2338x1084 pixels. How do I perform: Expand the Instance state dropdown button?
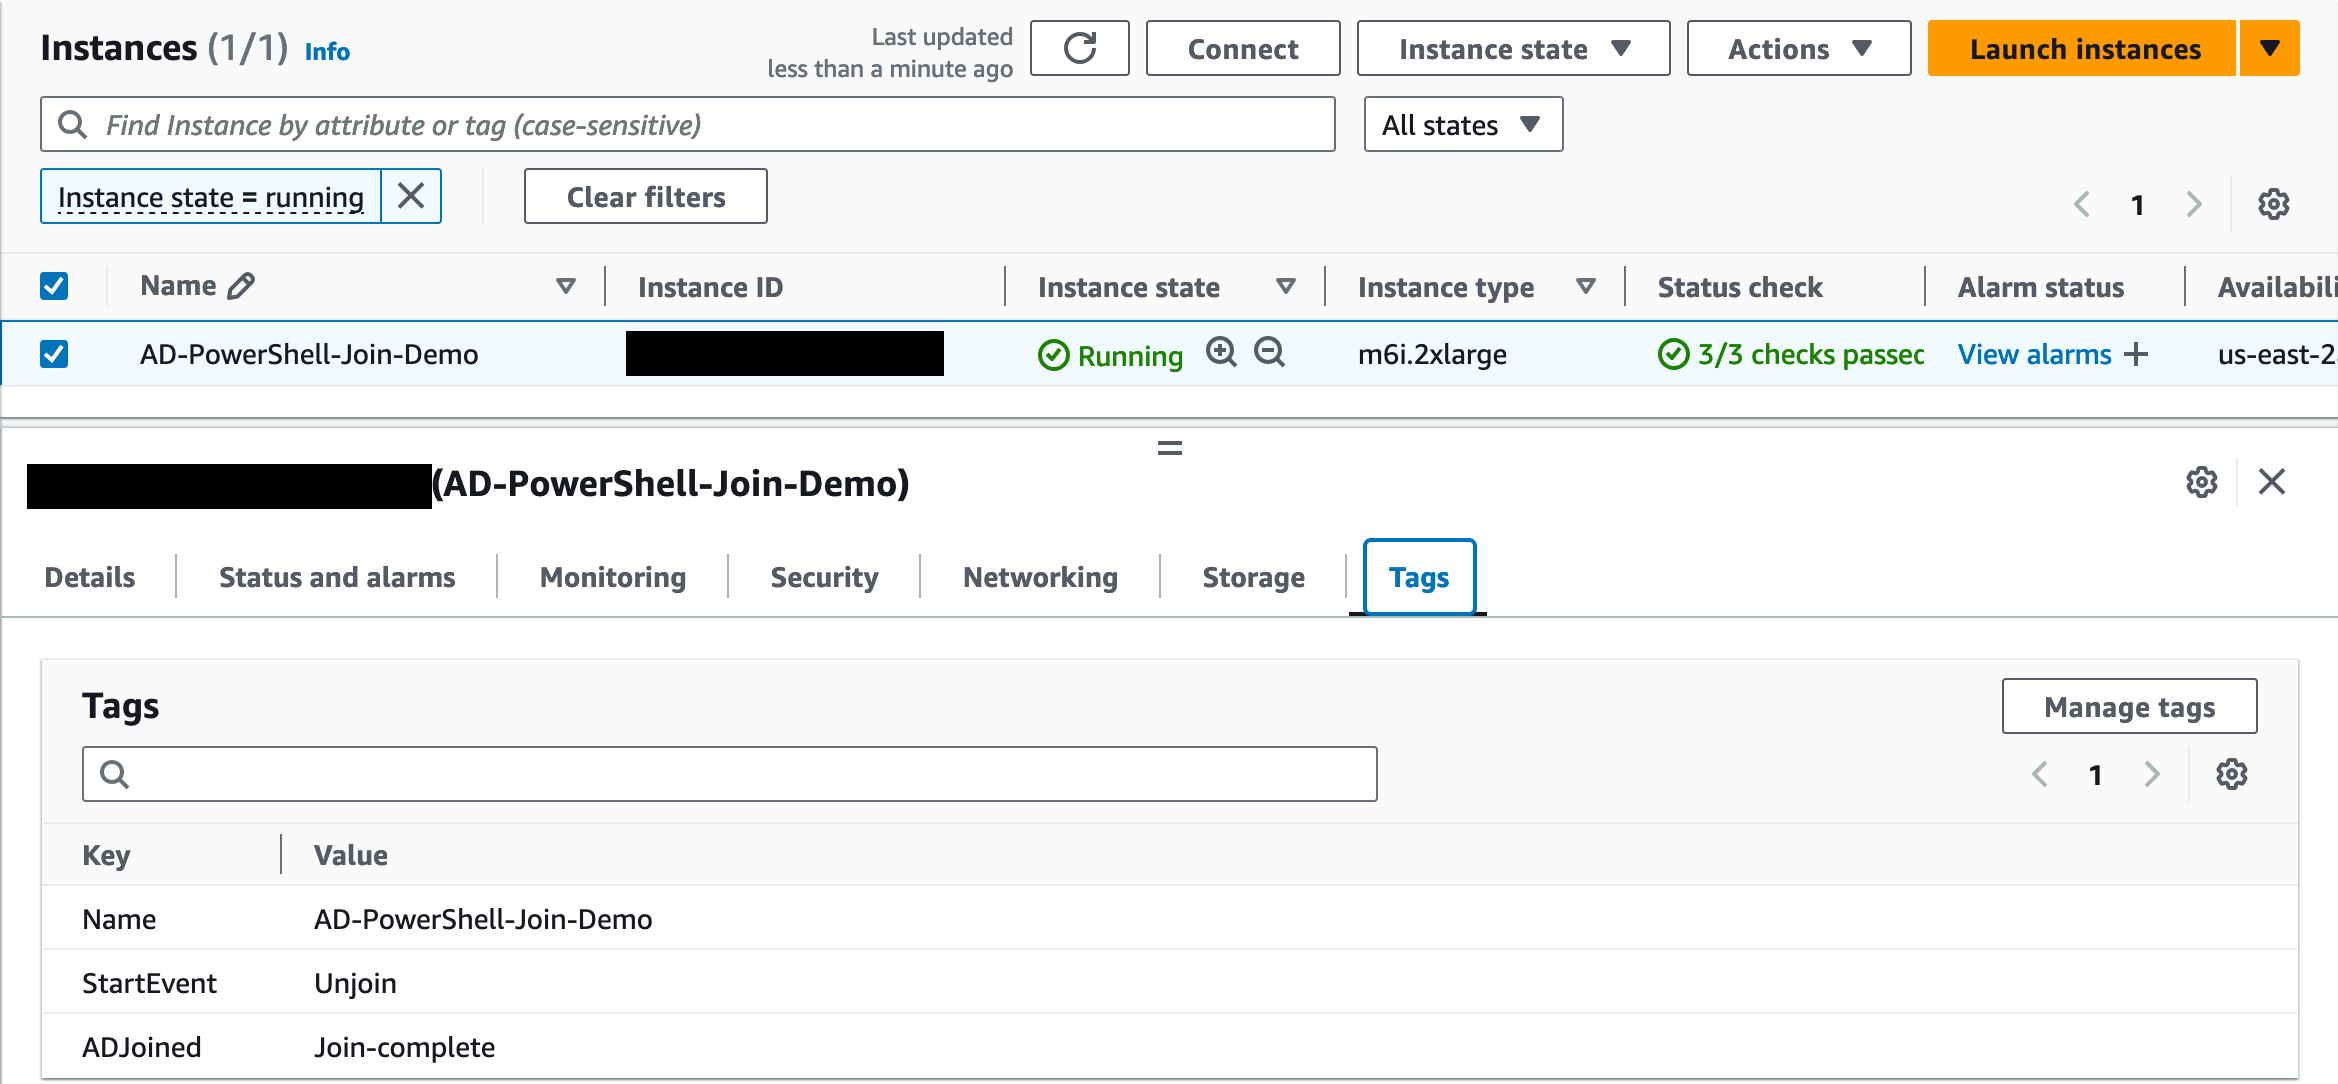click(1512, 48)
